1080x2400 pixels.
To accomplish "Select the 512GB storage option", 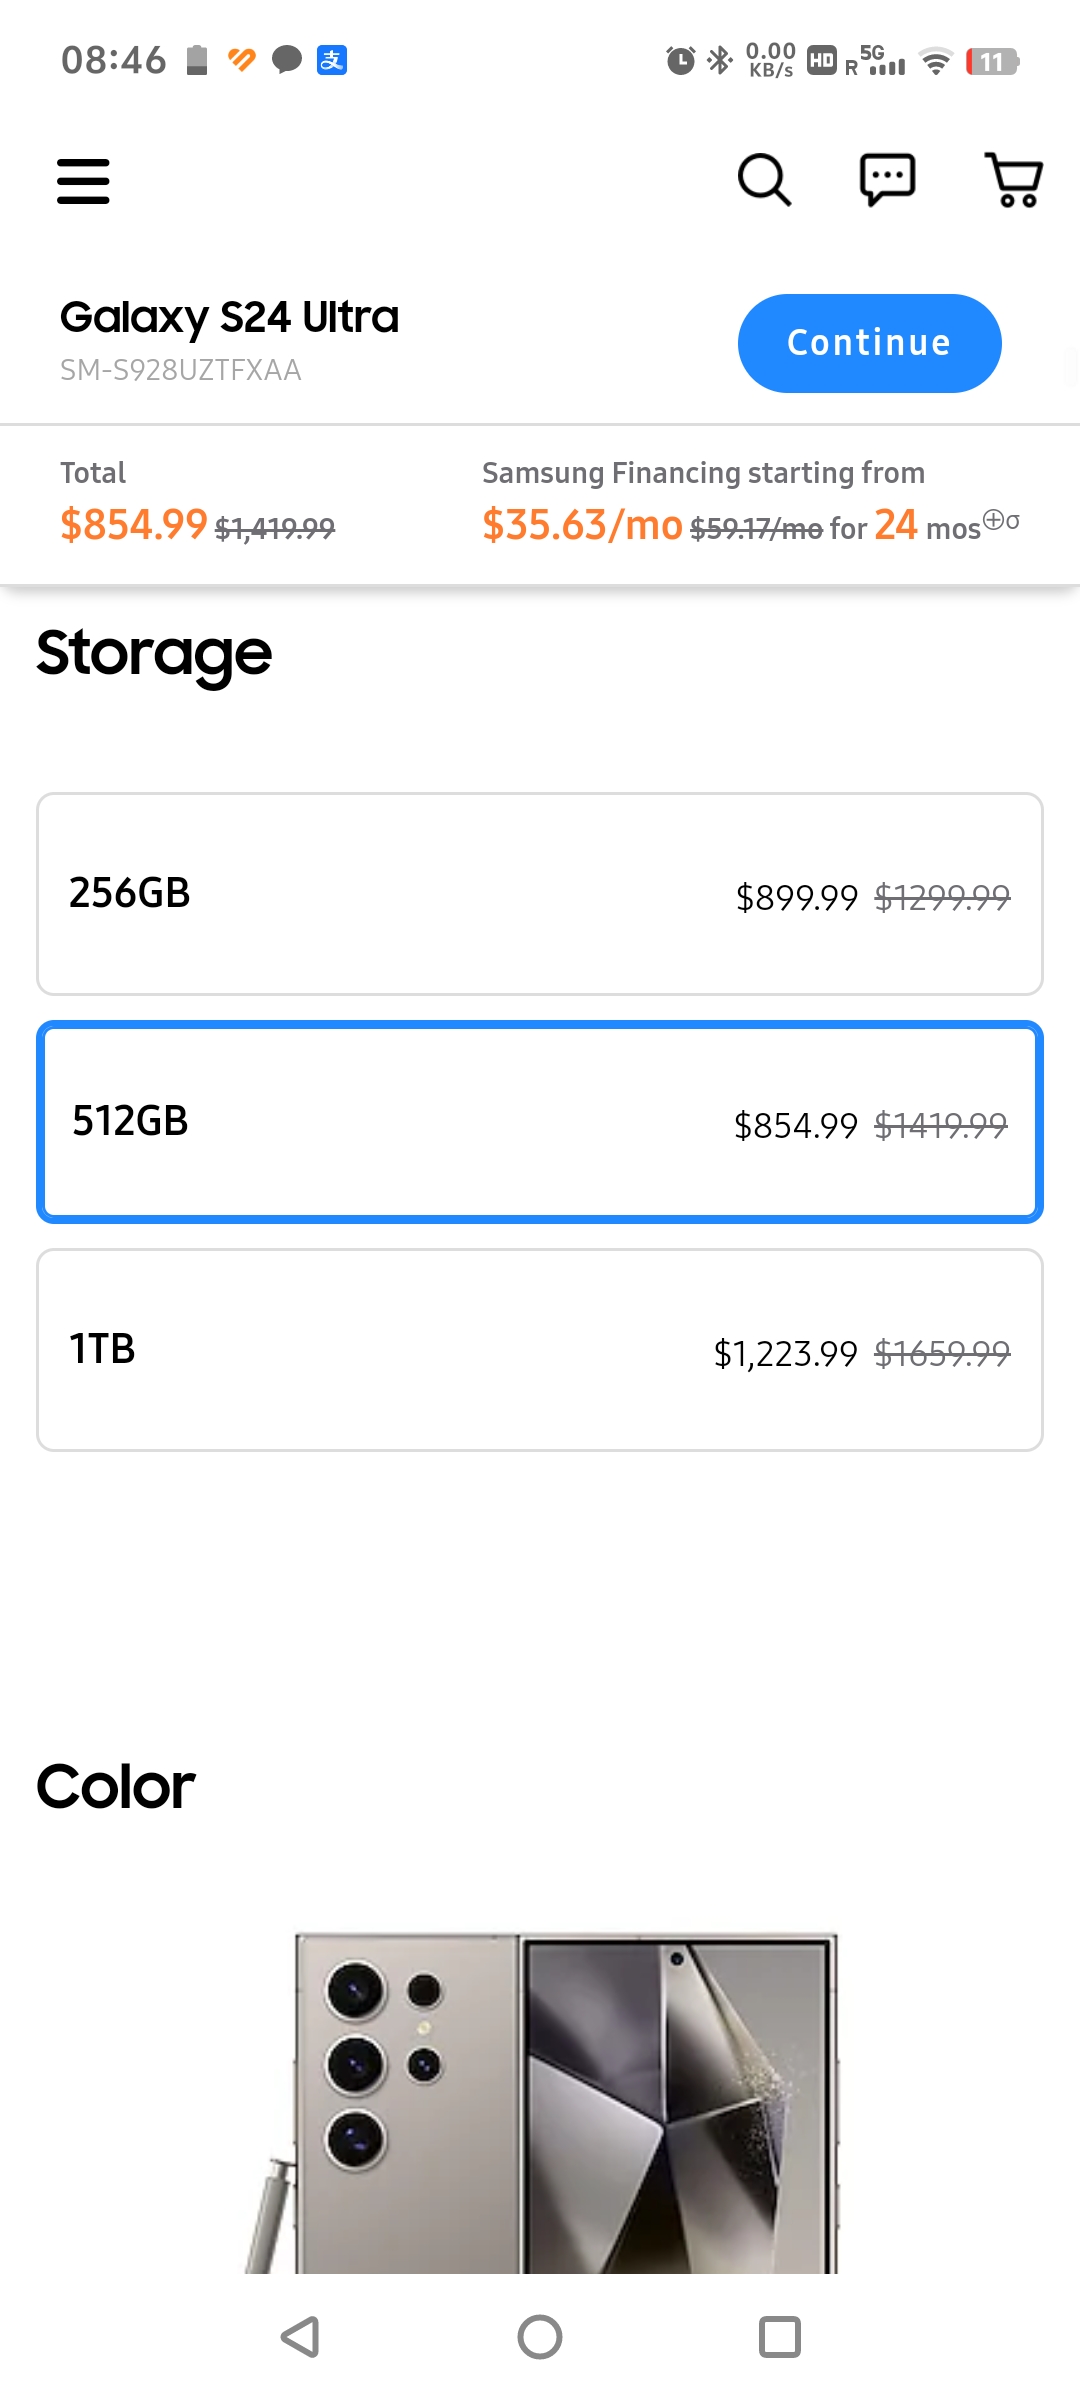I will pos(540,1122).
